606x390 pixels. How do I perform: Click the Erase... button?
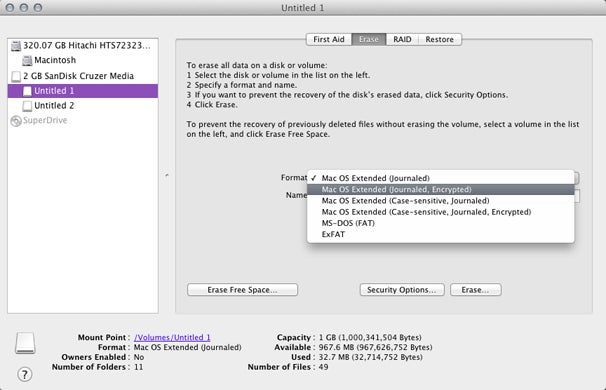(476, 290)
